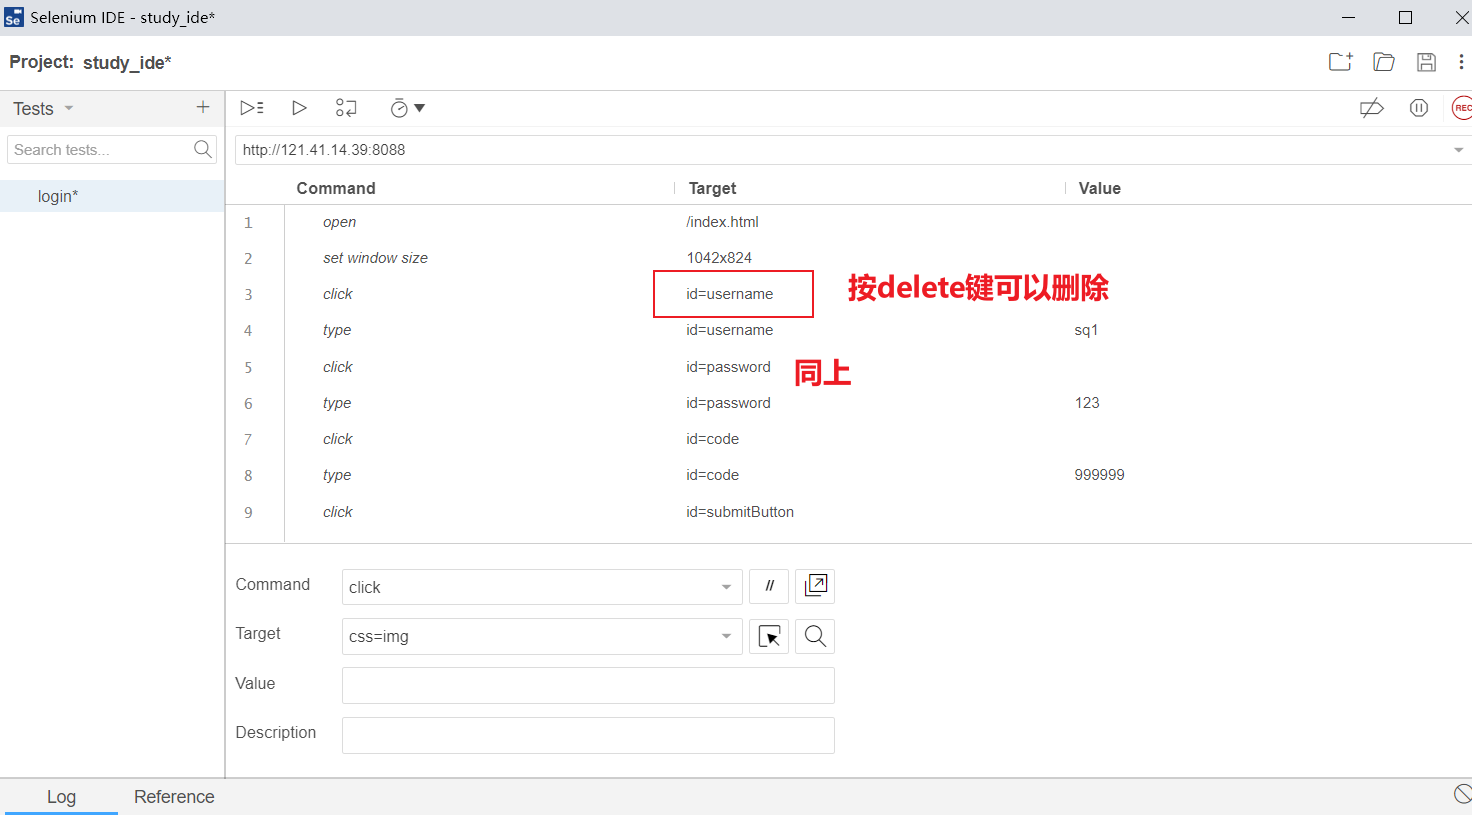Select row 5 click id=password
Image resolution: width=1472 pixels, height=839 pixels.
848,367
